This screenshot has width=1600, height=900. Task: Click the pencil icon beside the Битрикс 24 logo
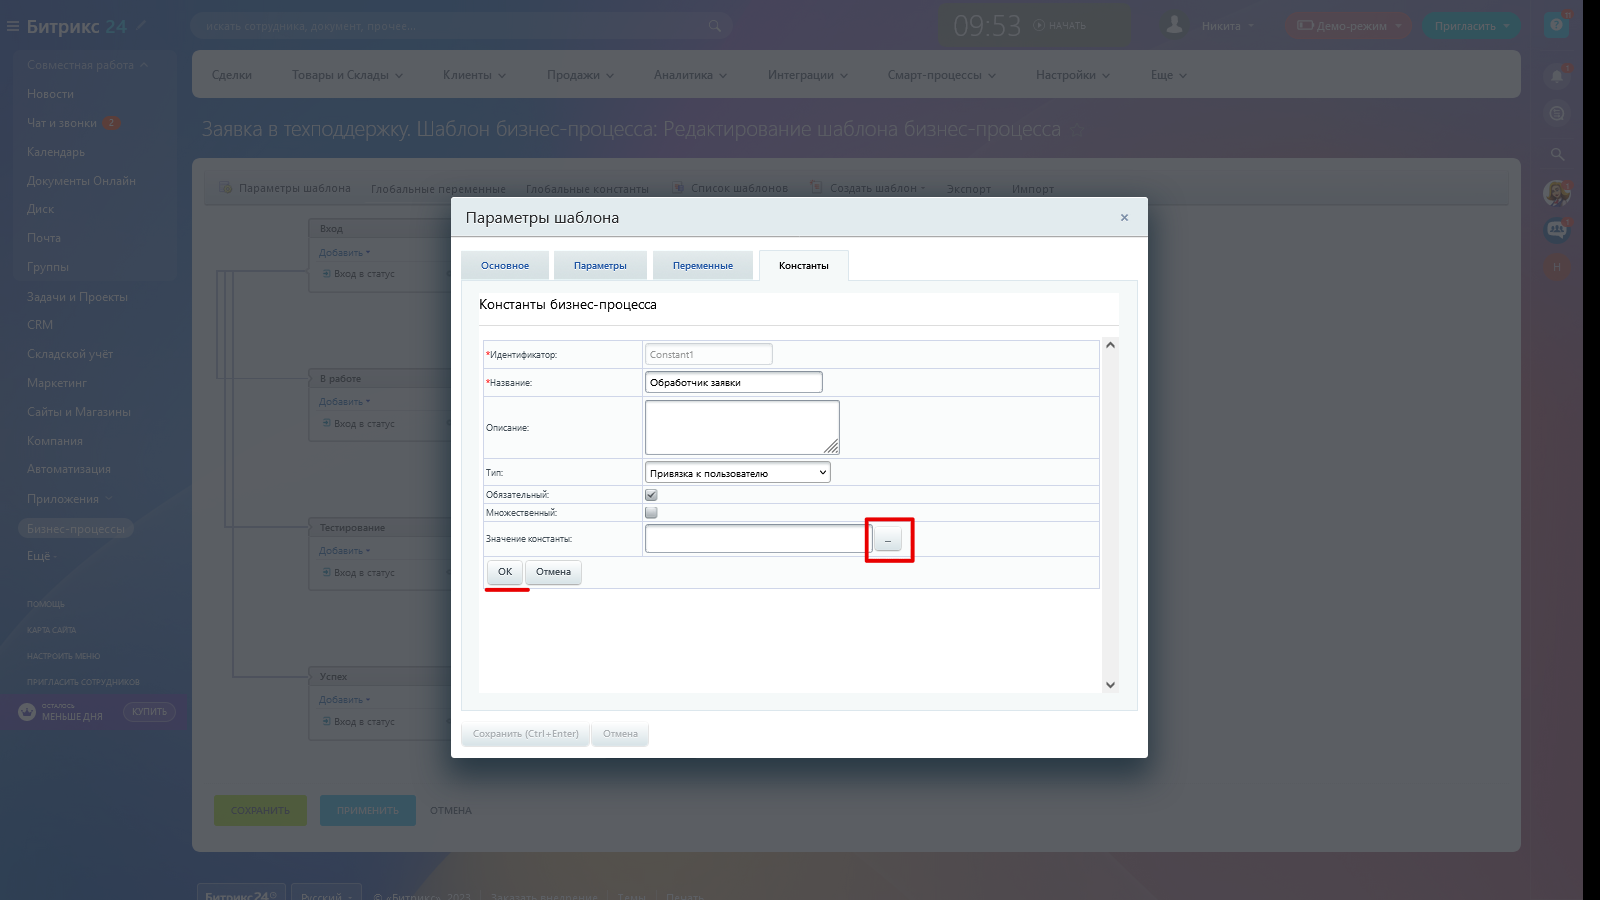(141, 25)
